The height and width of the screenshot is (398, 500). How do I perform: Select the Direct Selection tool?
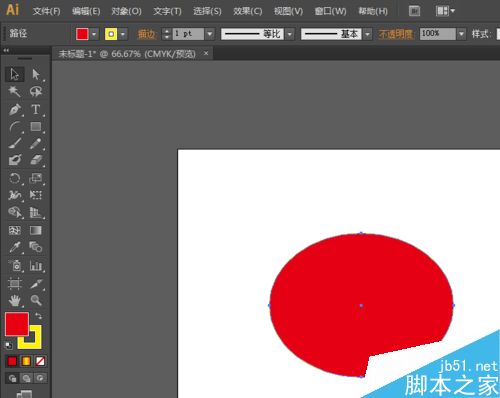tap(36, 74)
